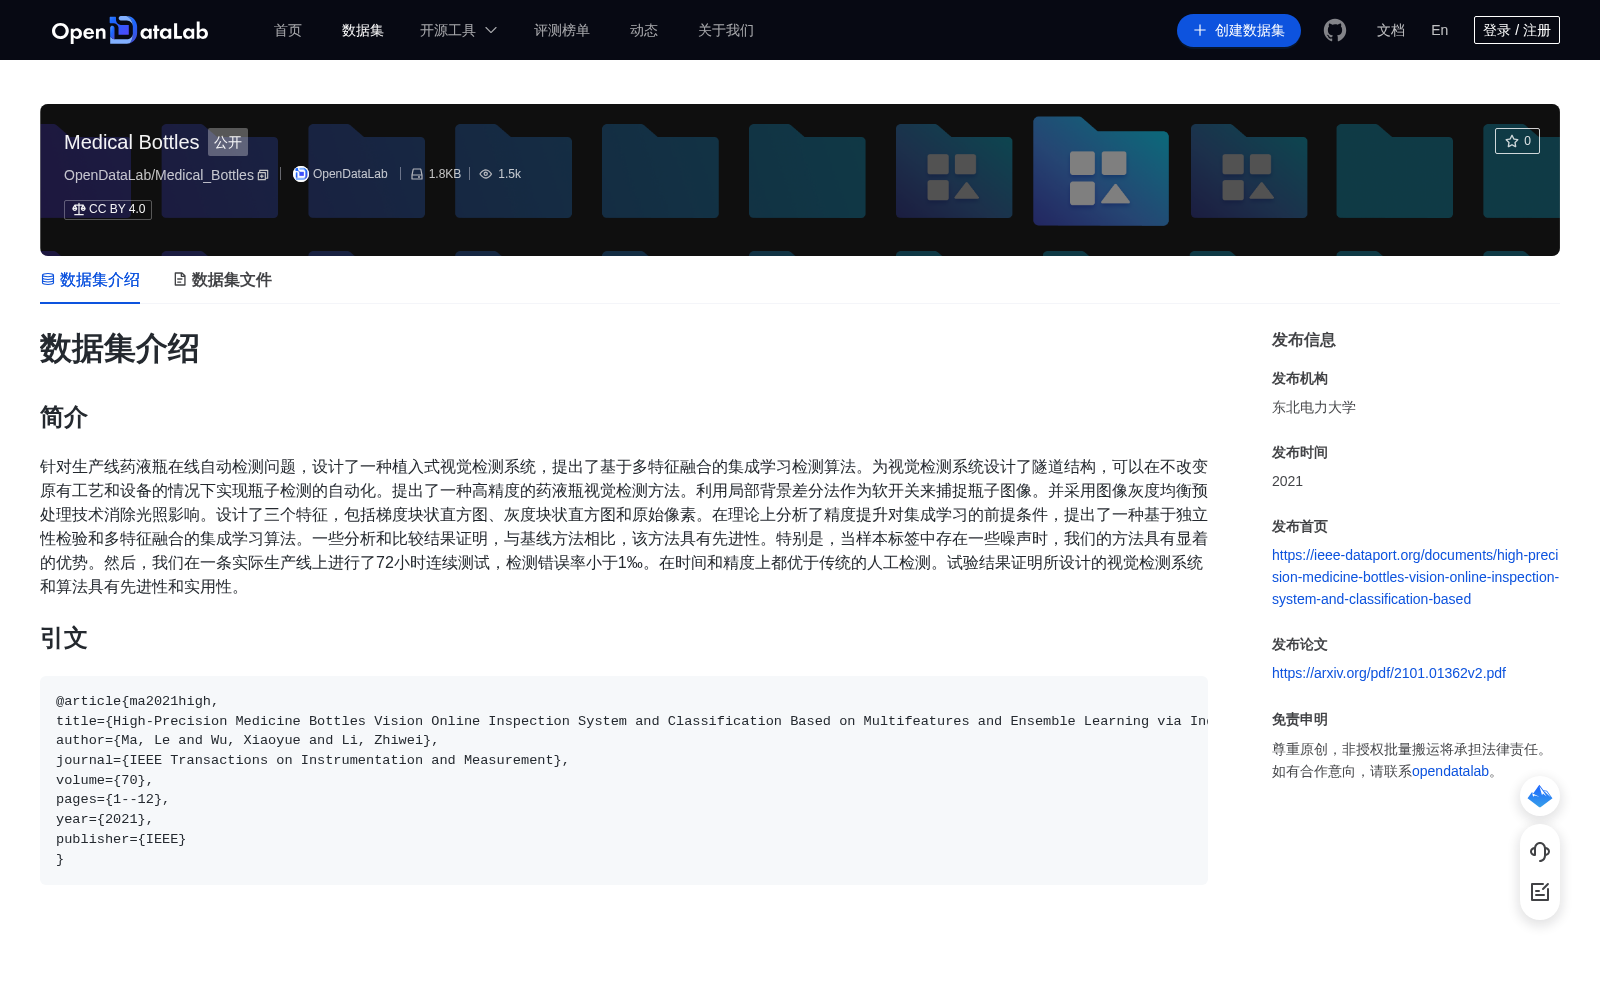Switch to 数据集介绍 tab

90,280
